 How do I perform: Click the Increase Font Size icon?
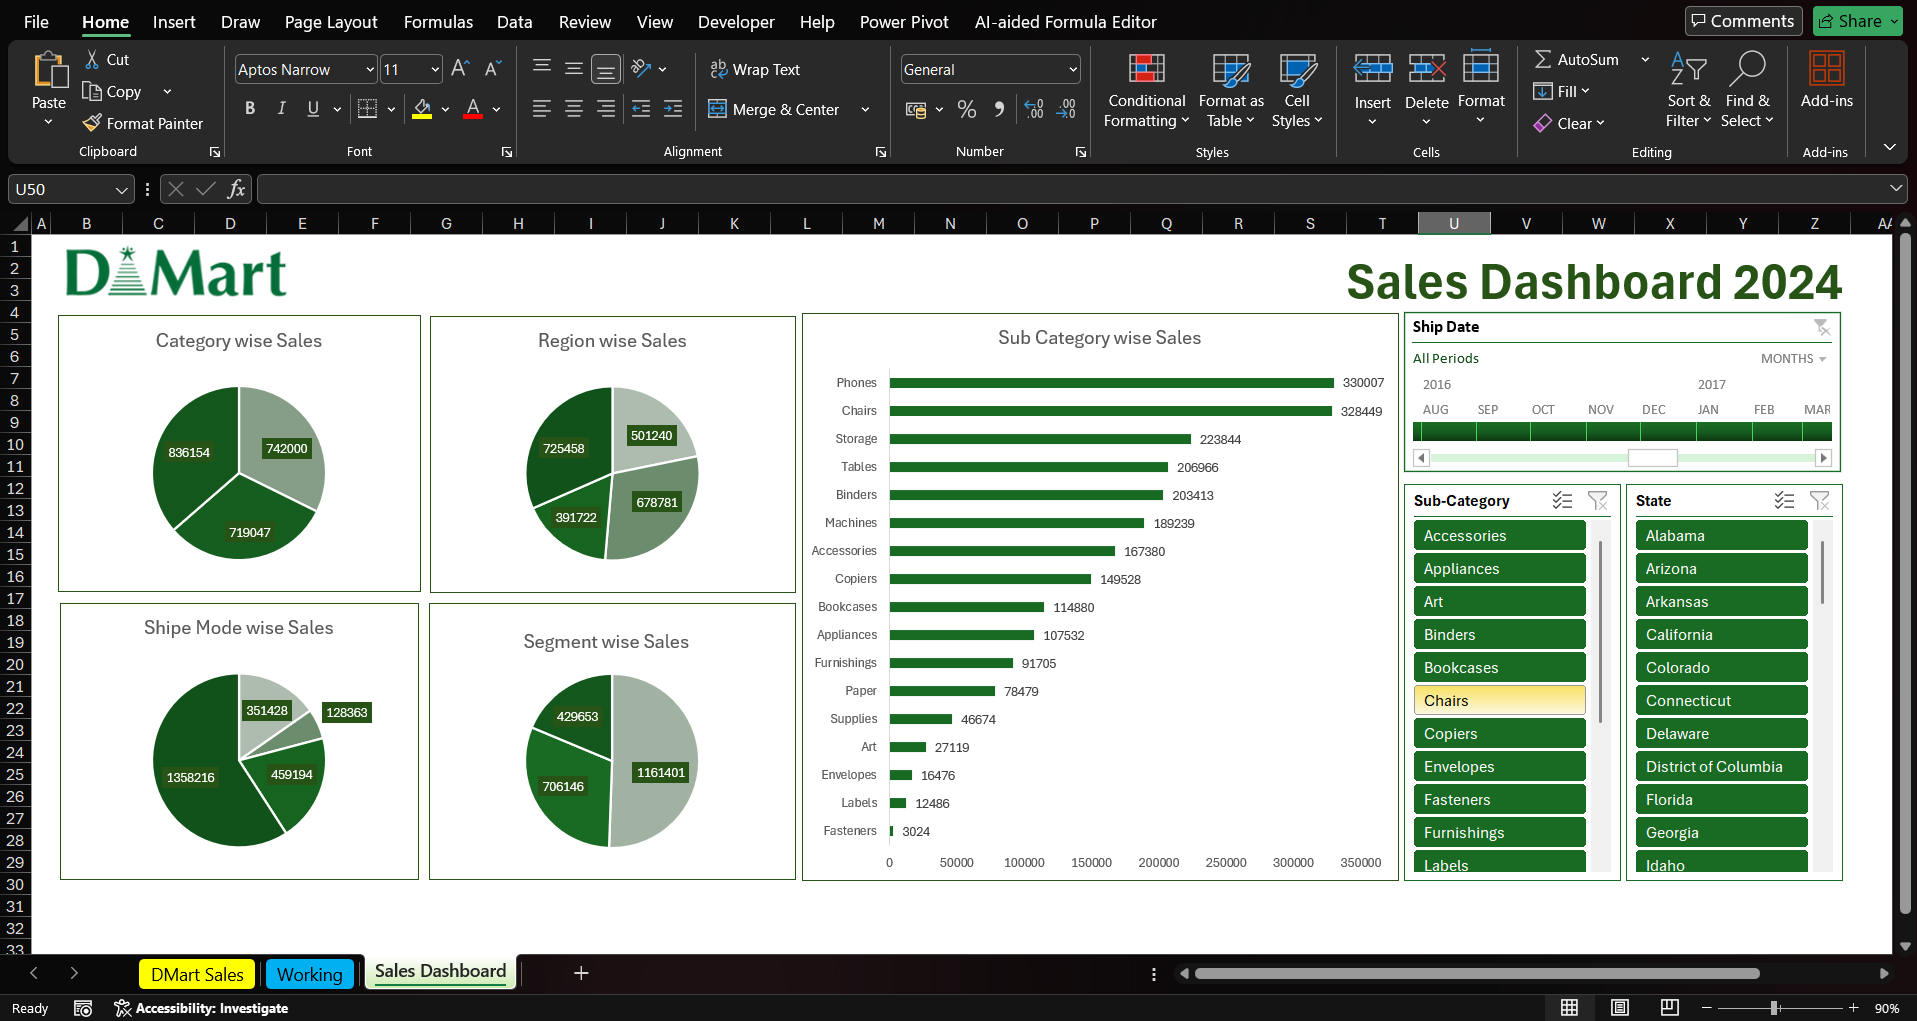[x=458, y=67]
